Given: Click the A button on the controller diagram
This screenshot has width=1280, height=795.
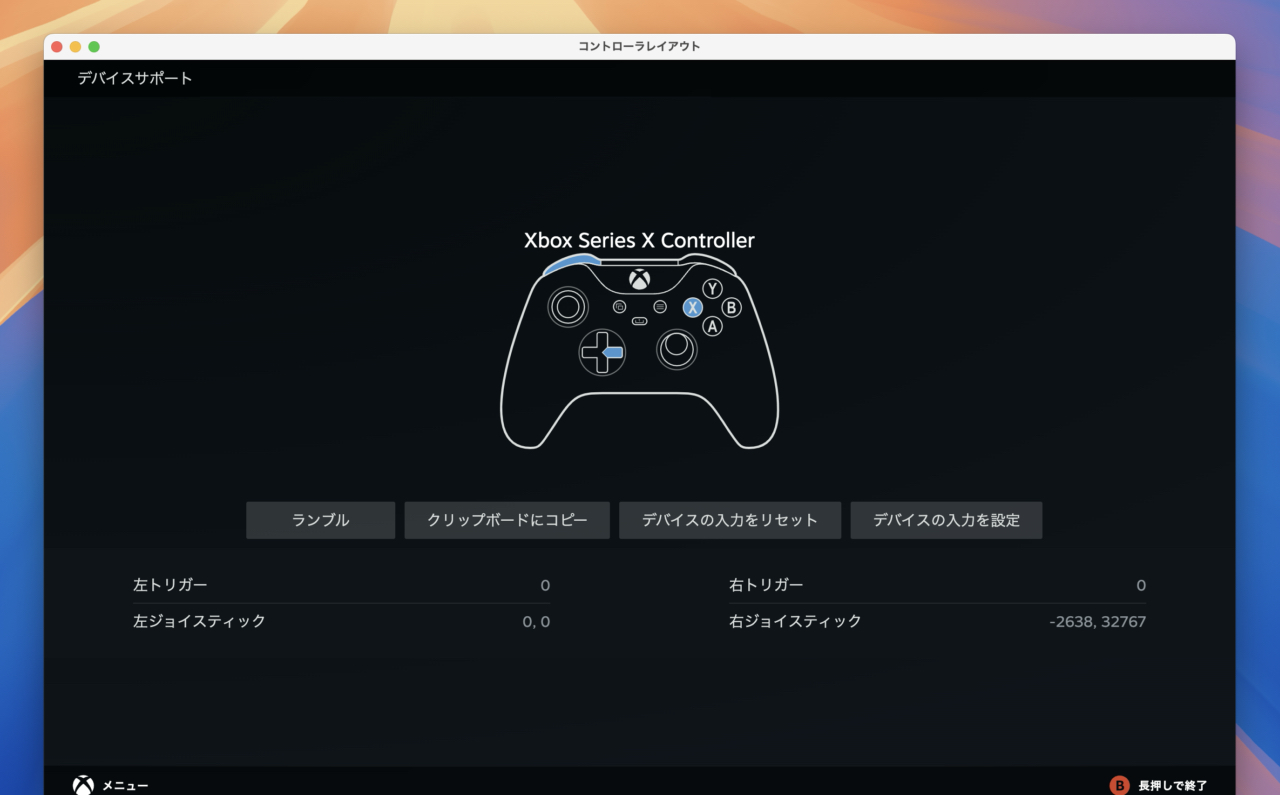Looking at the screenshot, I should pyautogui.click(x=712, y=326).
